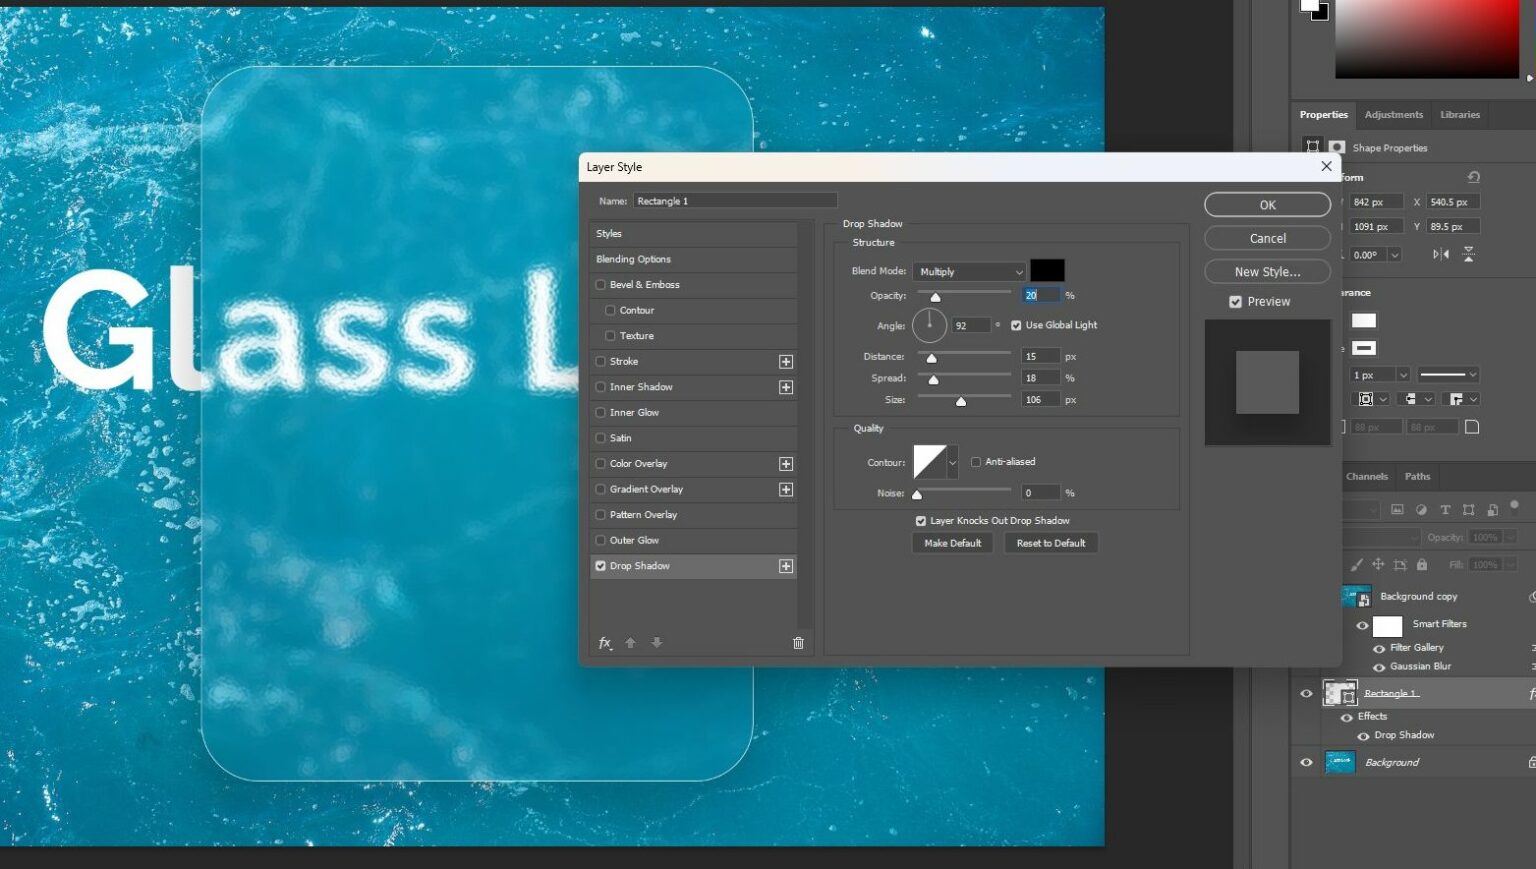
Task: Open the Adjustments tab
Action: pos(1393,114)
